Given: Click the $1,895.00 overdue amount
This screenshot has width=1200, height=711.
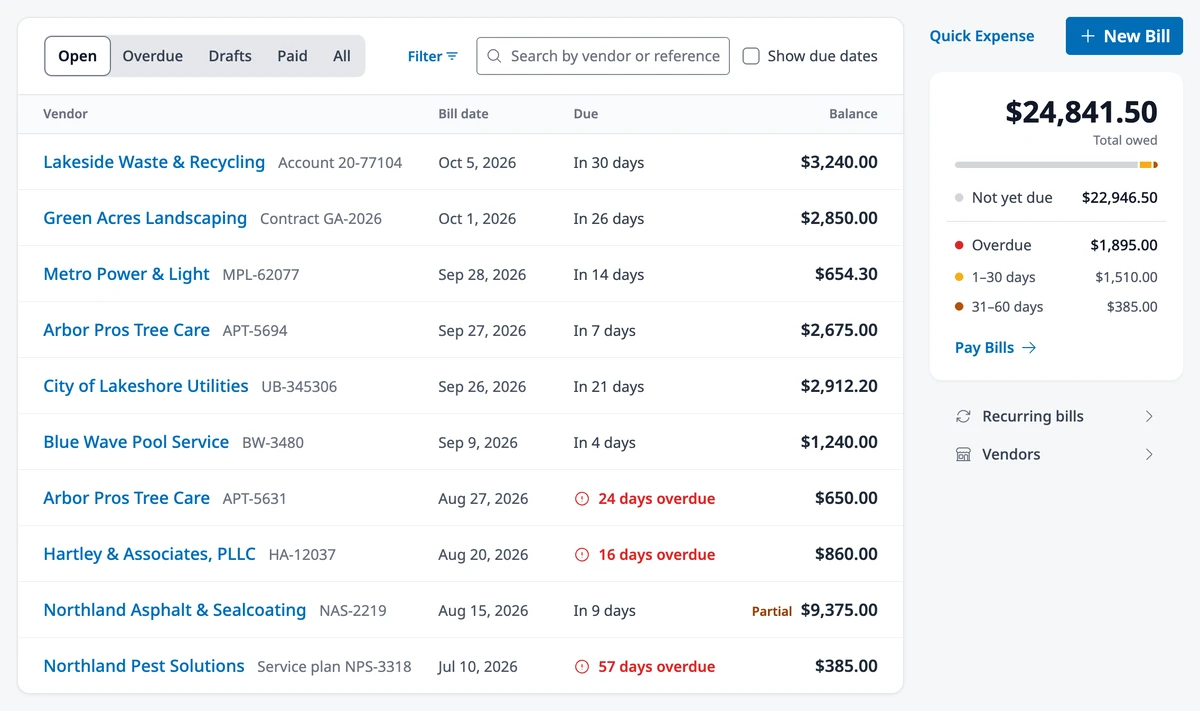Looking at the screenshot, I should pyautogui.click(x=1124, y=245).
